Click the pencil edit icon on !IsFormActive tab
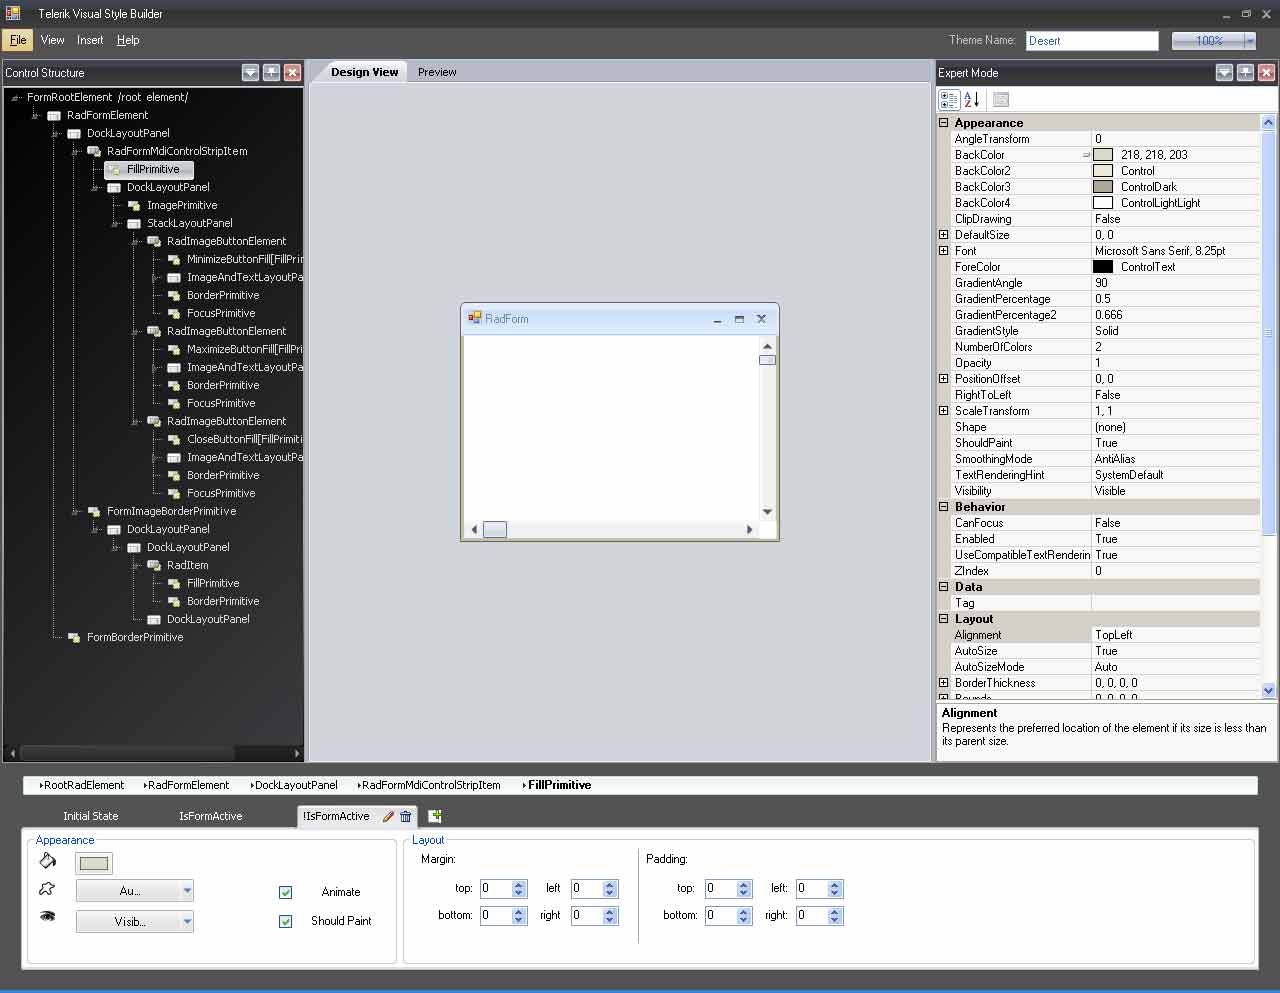The width and height of the screenshot is (1280, 993). [388, 816]
